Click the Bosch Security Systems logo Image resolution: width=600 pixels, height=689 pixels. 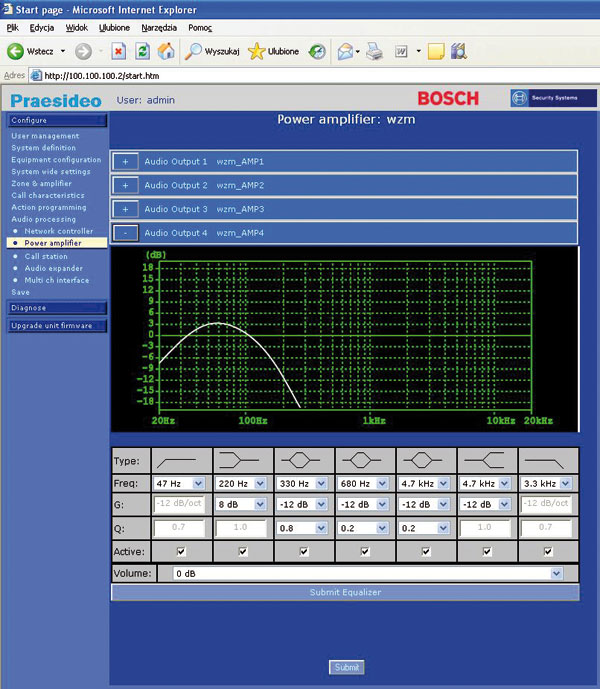coord(553,98)
